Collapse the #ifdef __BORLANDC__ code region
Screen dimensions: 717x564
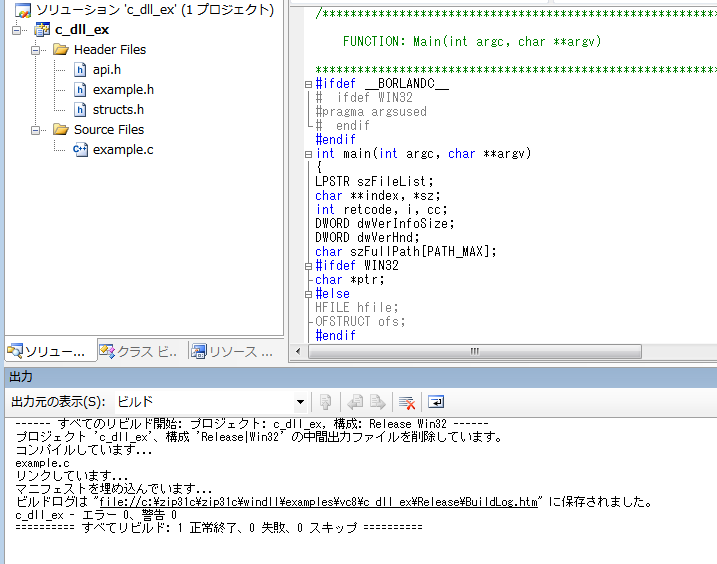(308, 84)
